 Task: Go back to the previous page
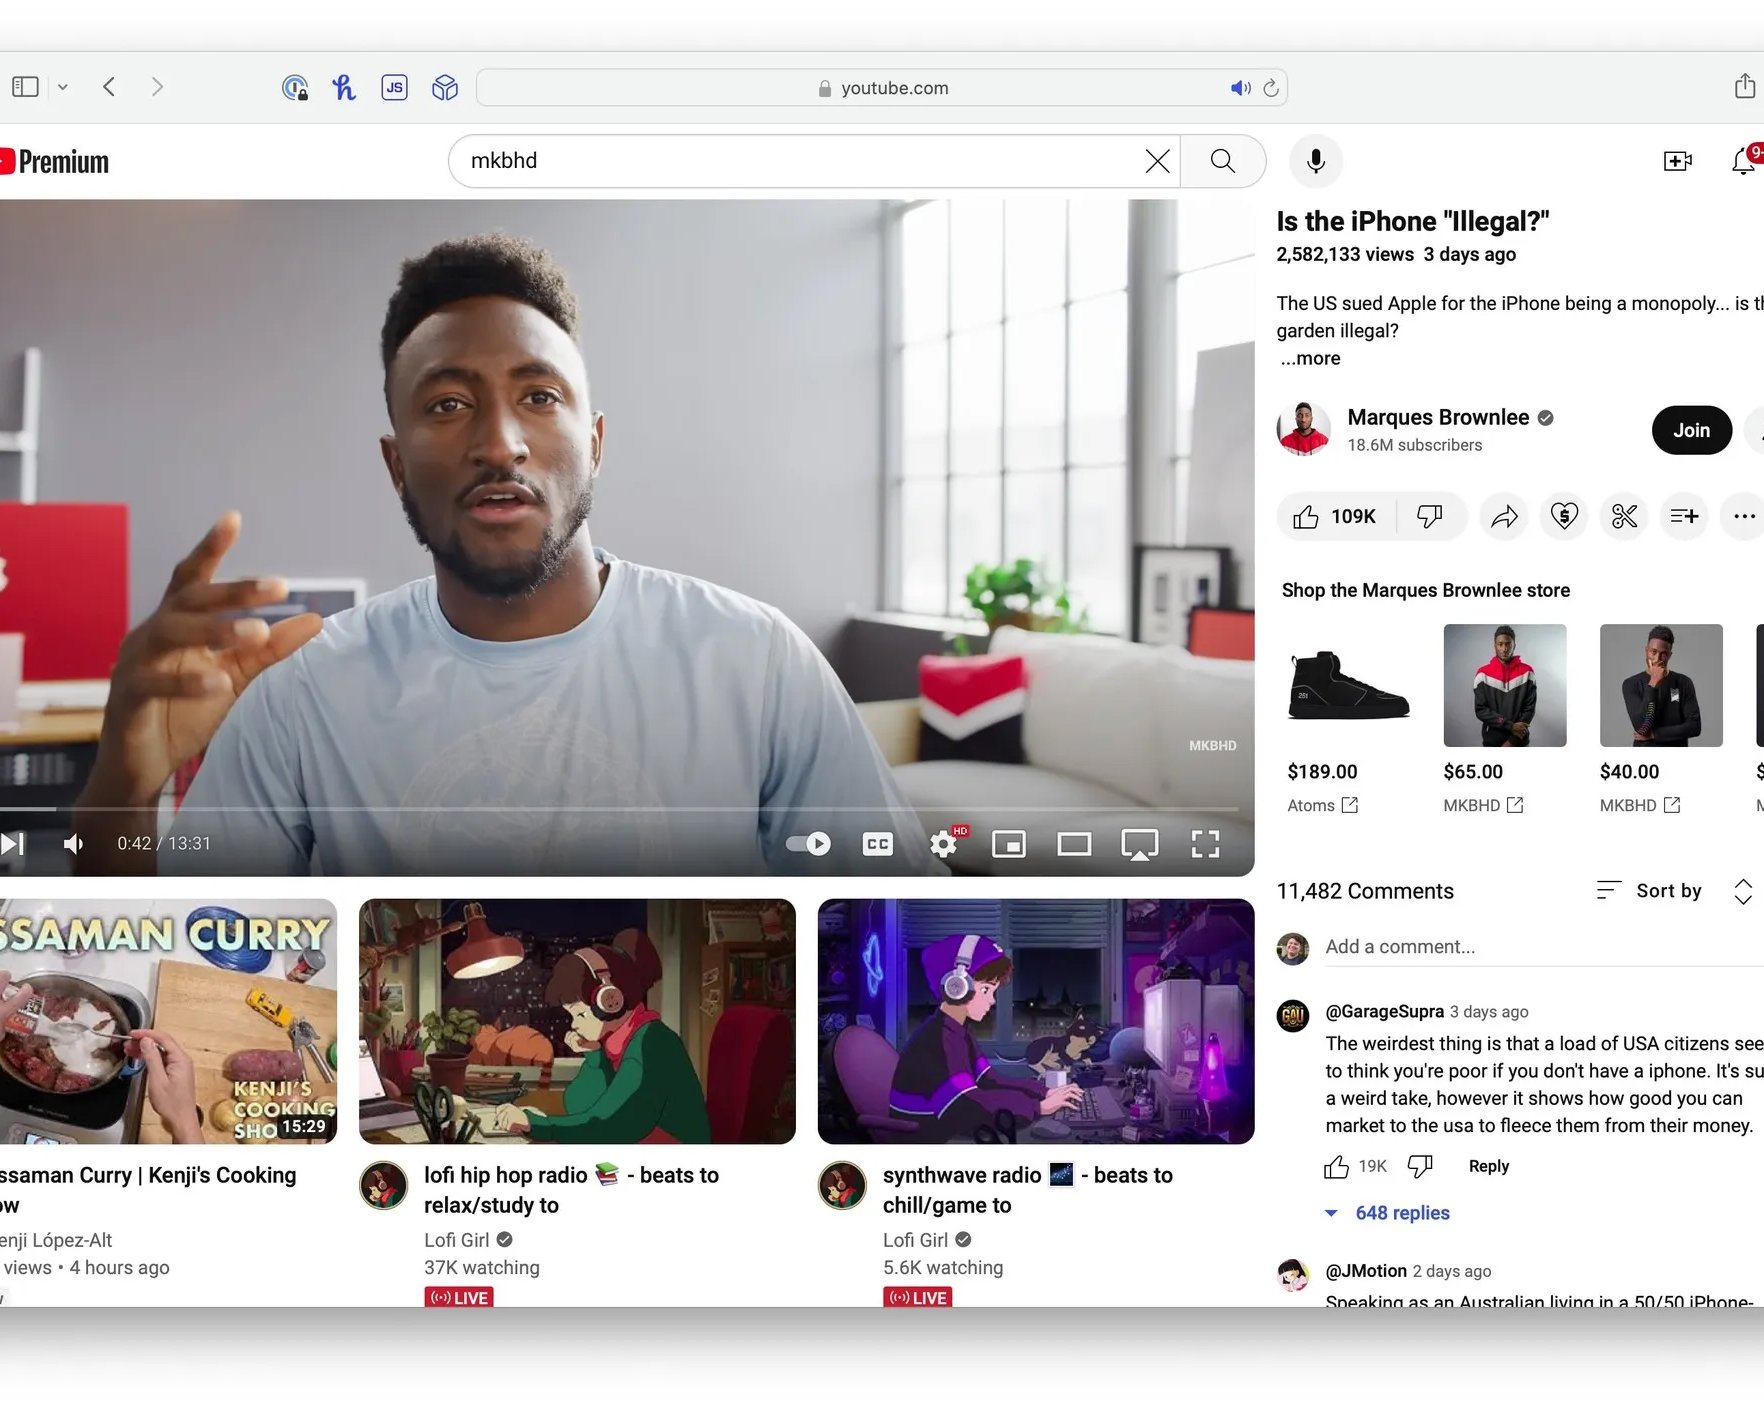point(109,87)
